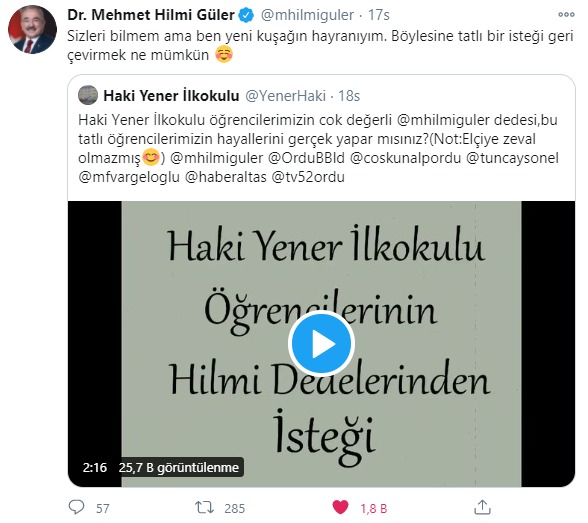Open the @mfvargeloglu mention
The image size is (588, 523).
[x=129, y=177]
